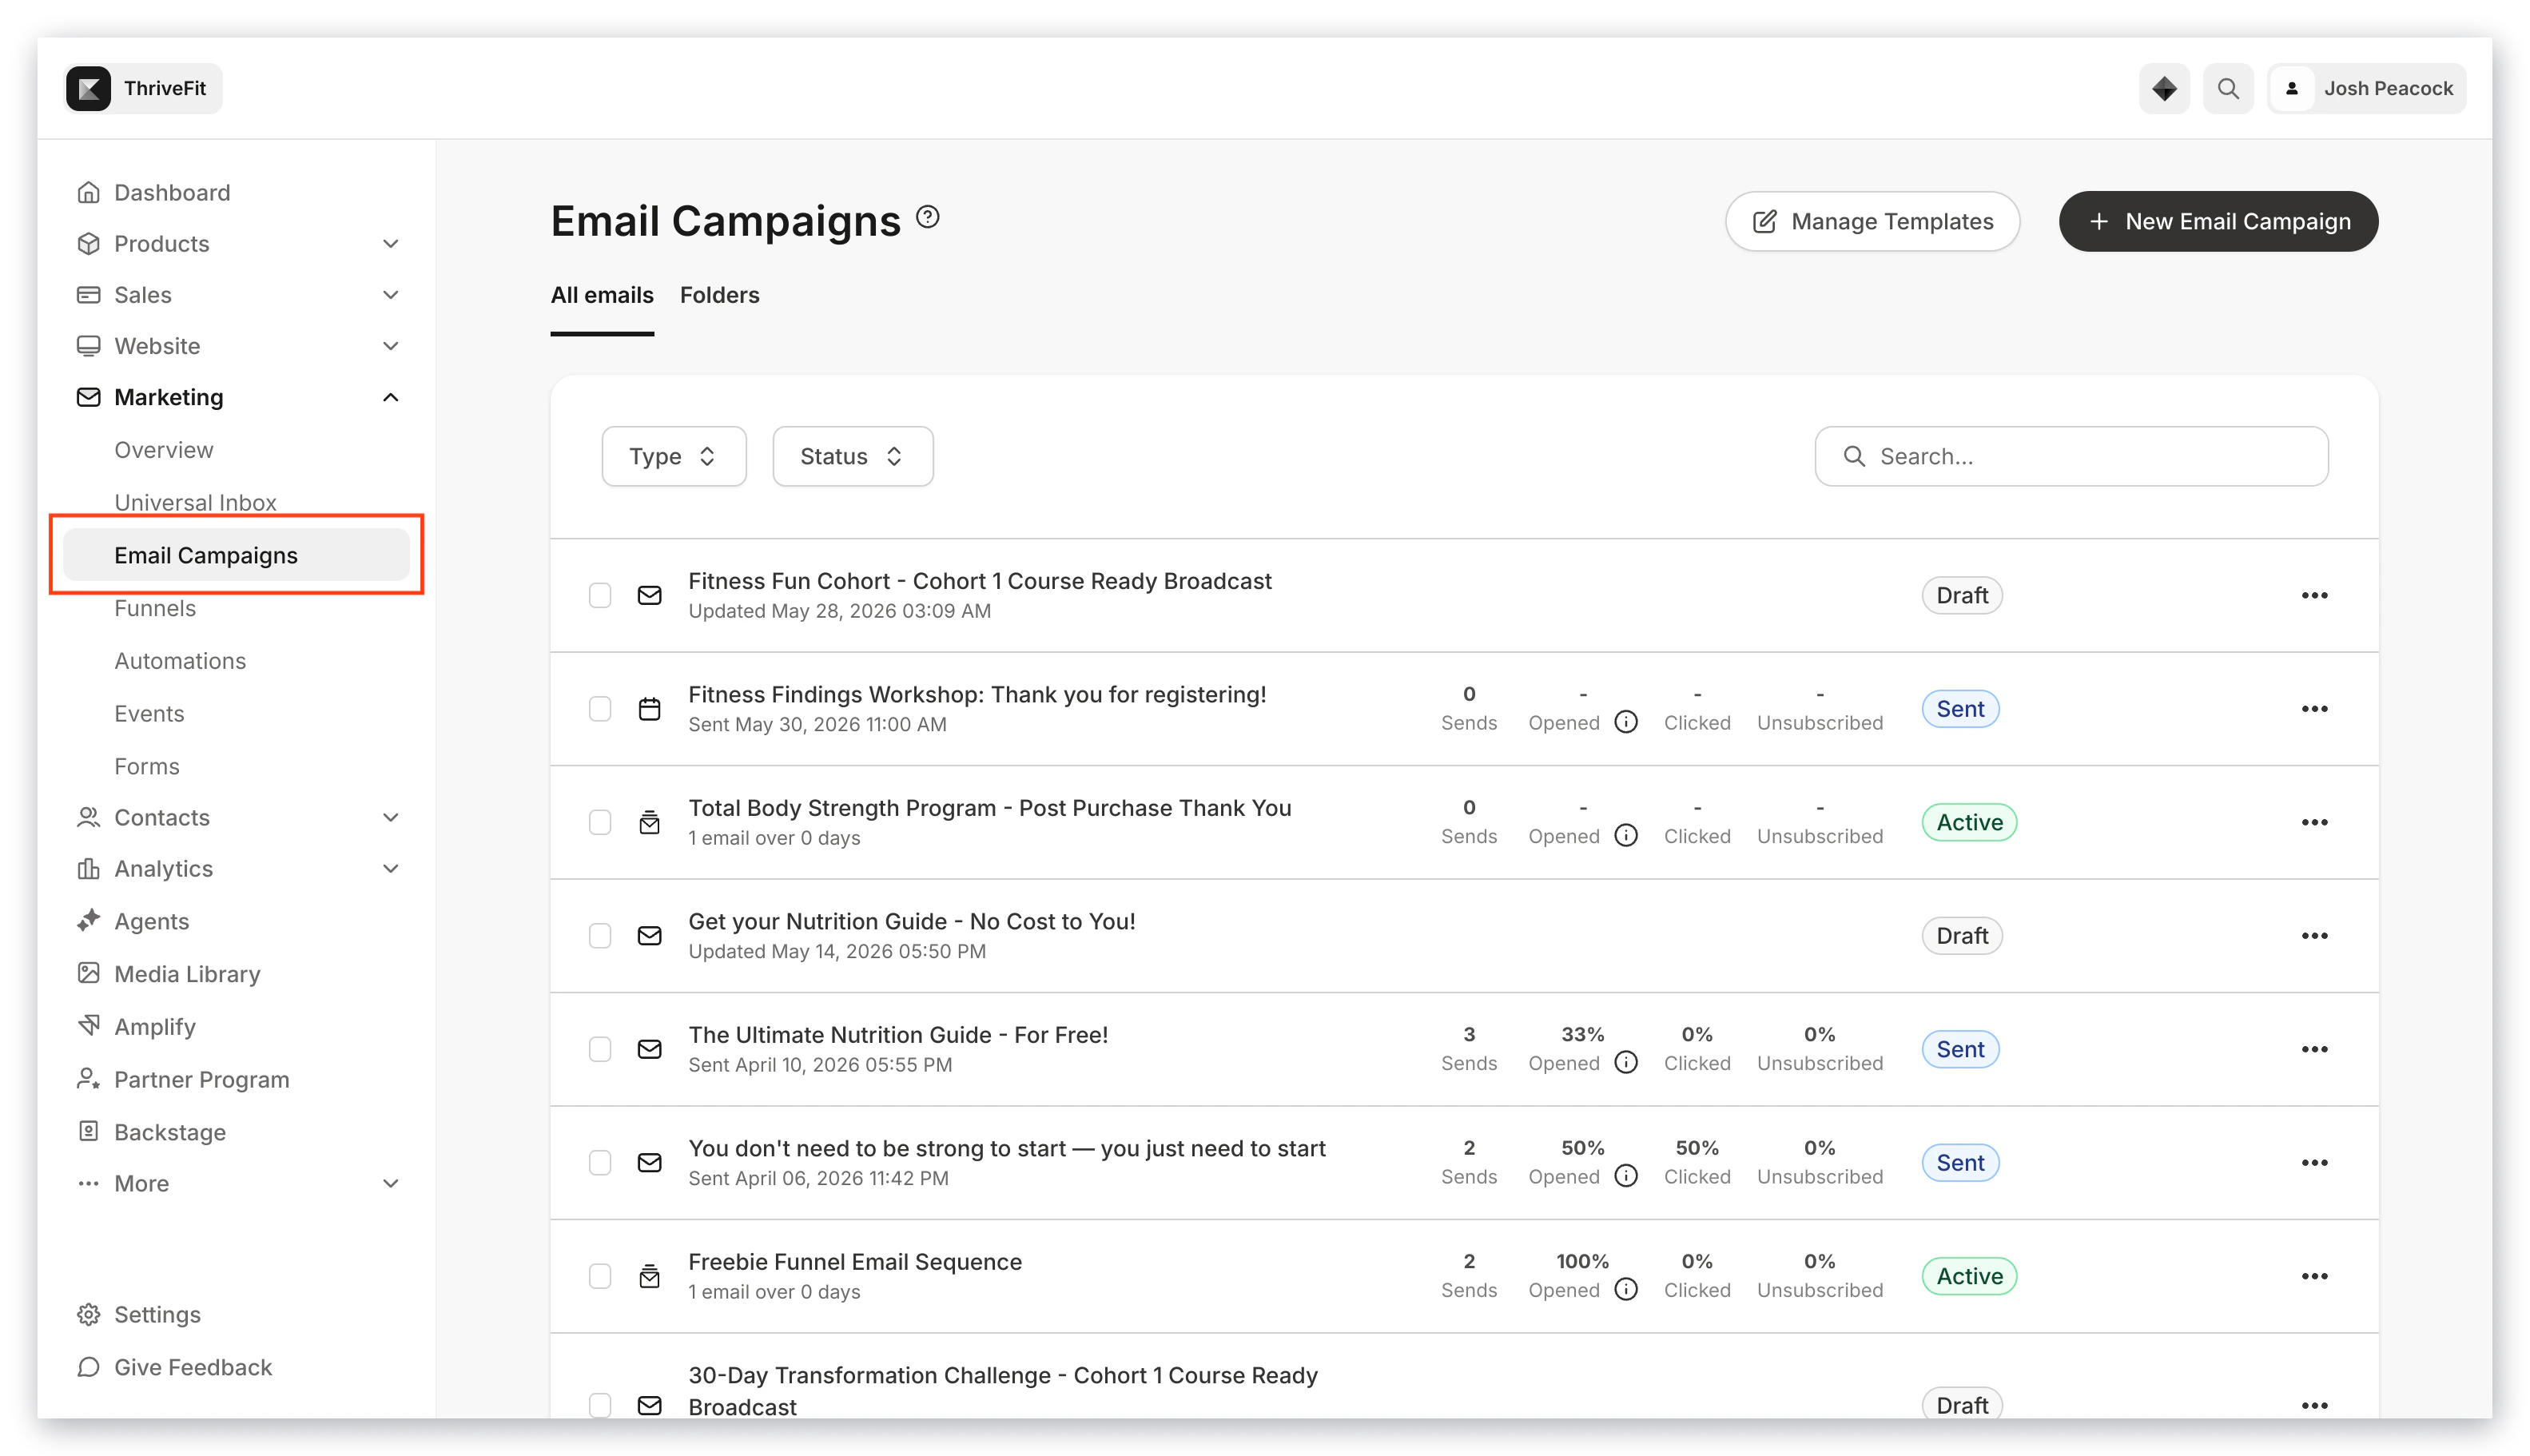Click Opened info icon for Fitness Findings Workshop

[1626, 722]
